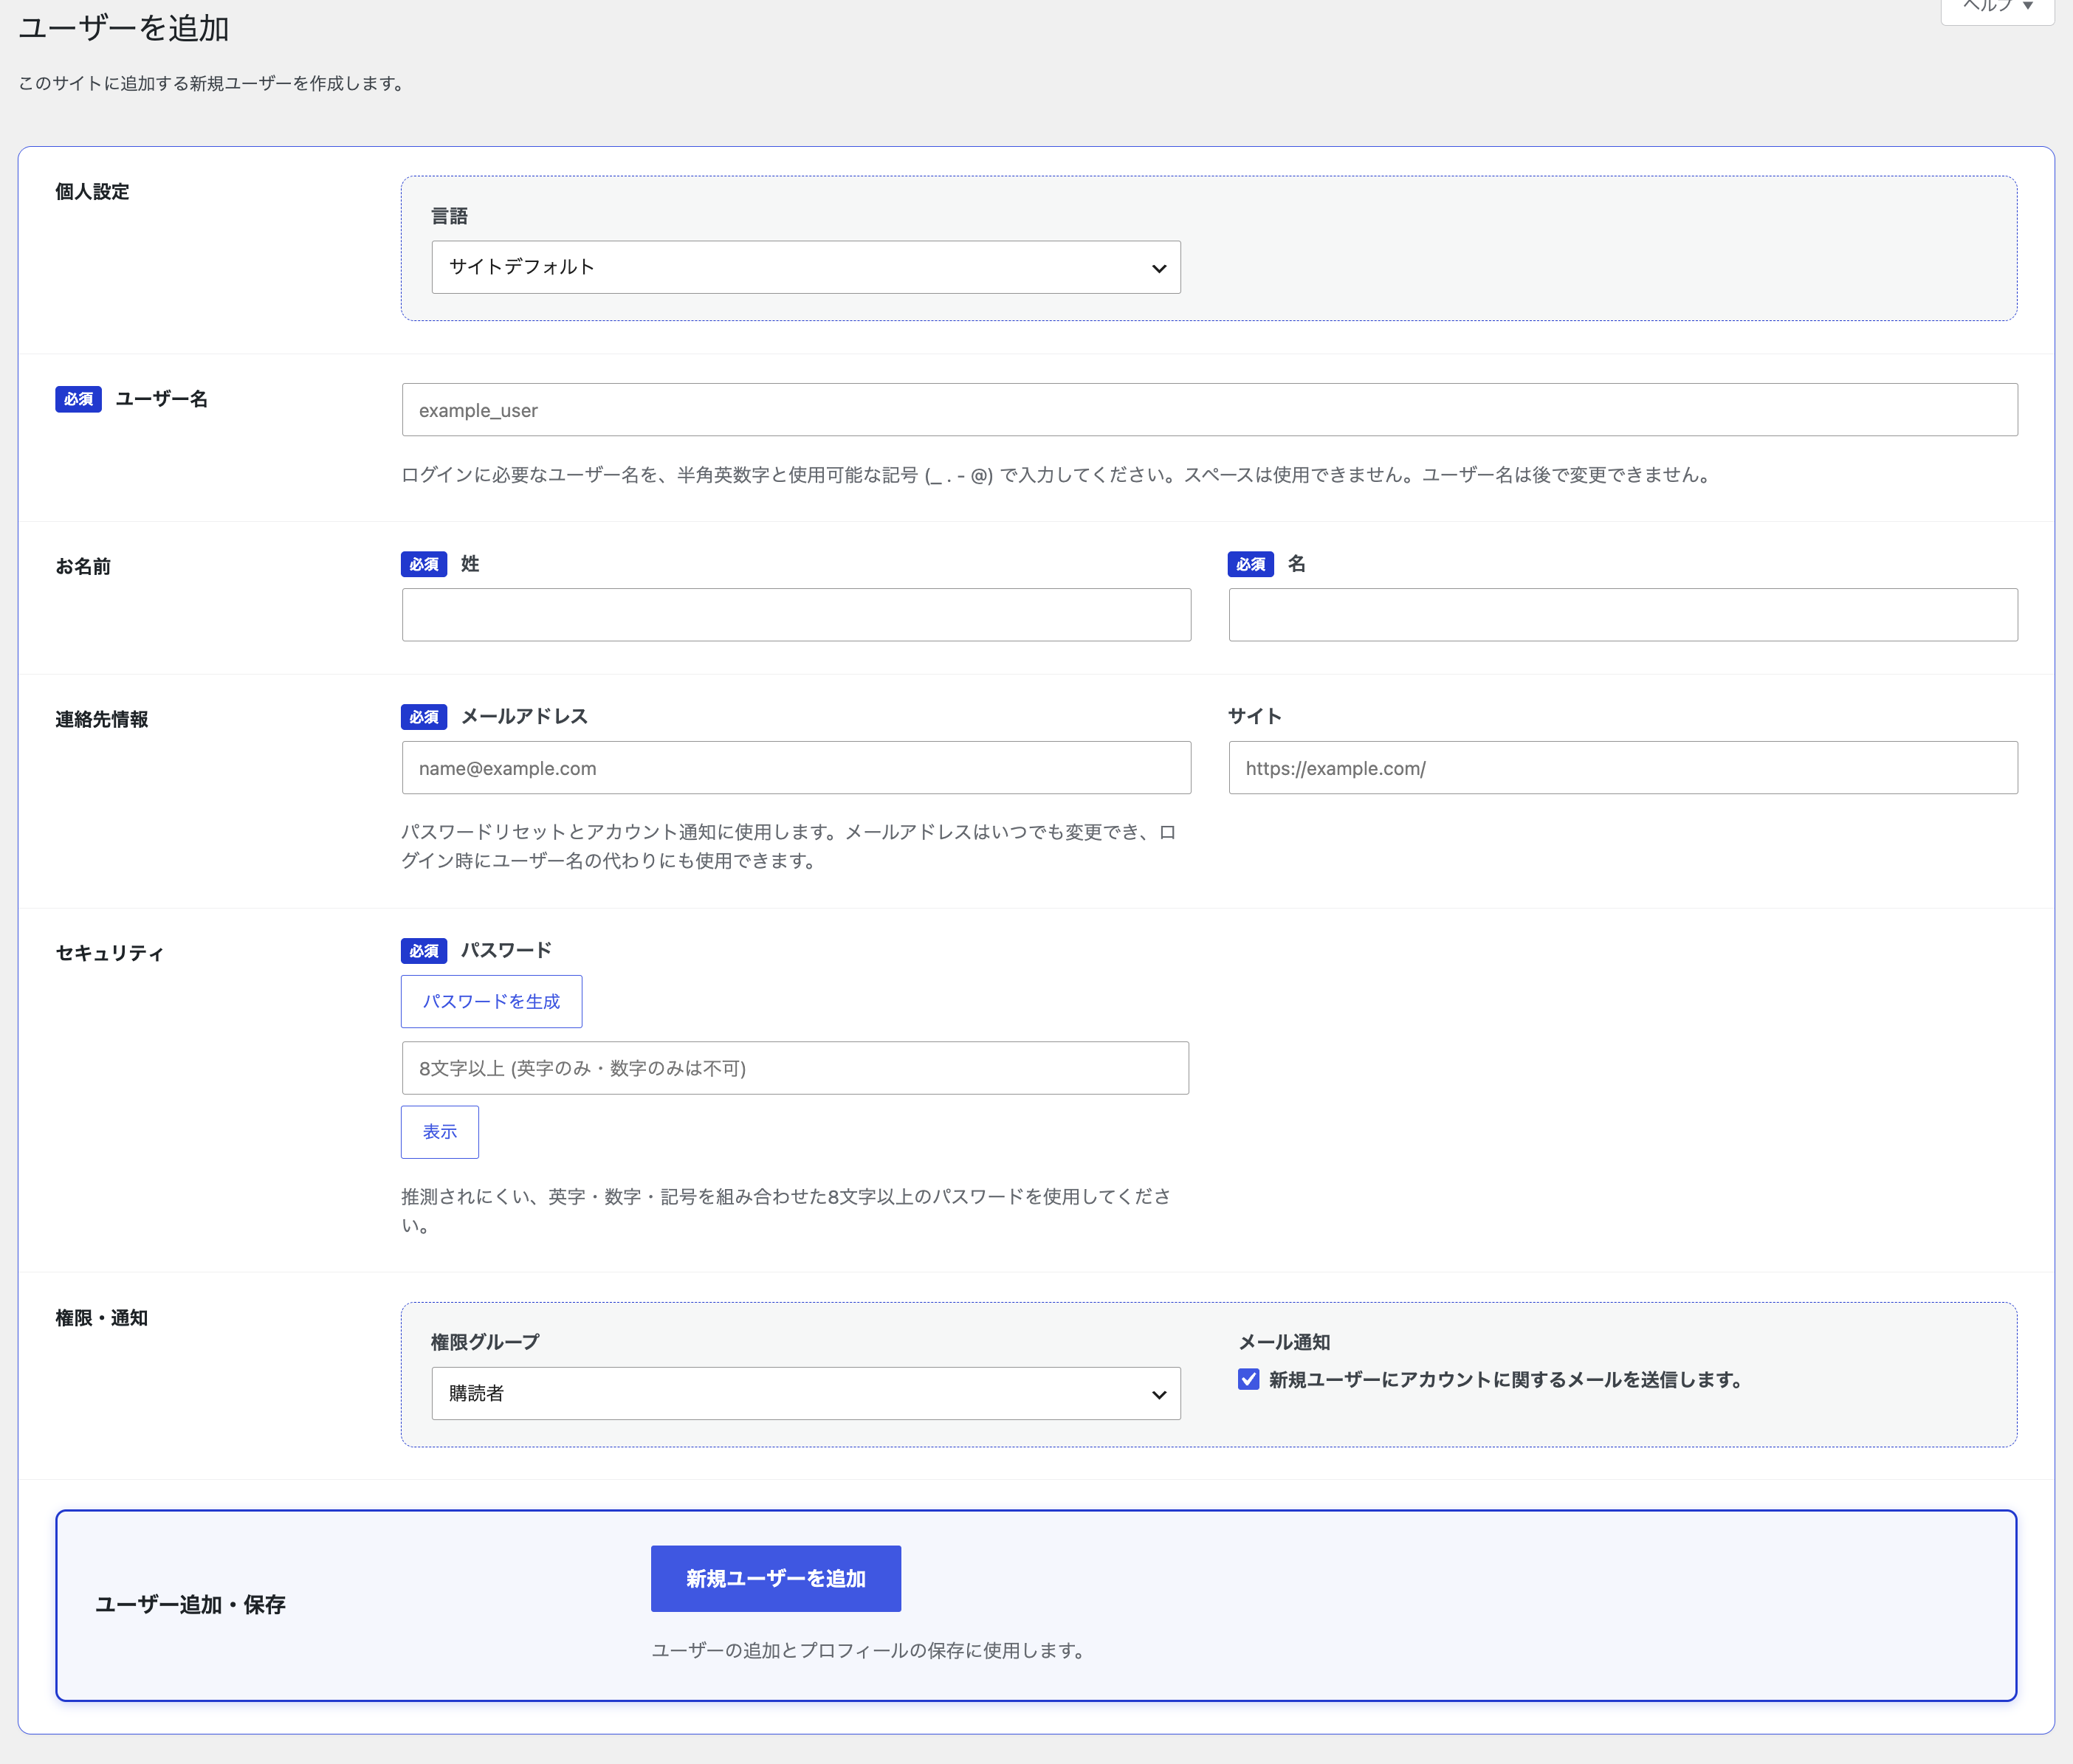Click the サイト URL input field
The width and height of the screenshot is (2073, 1764).
1623,768
